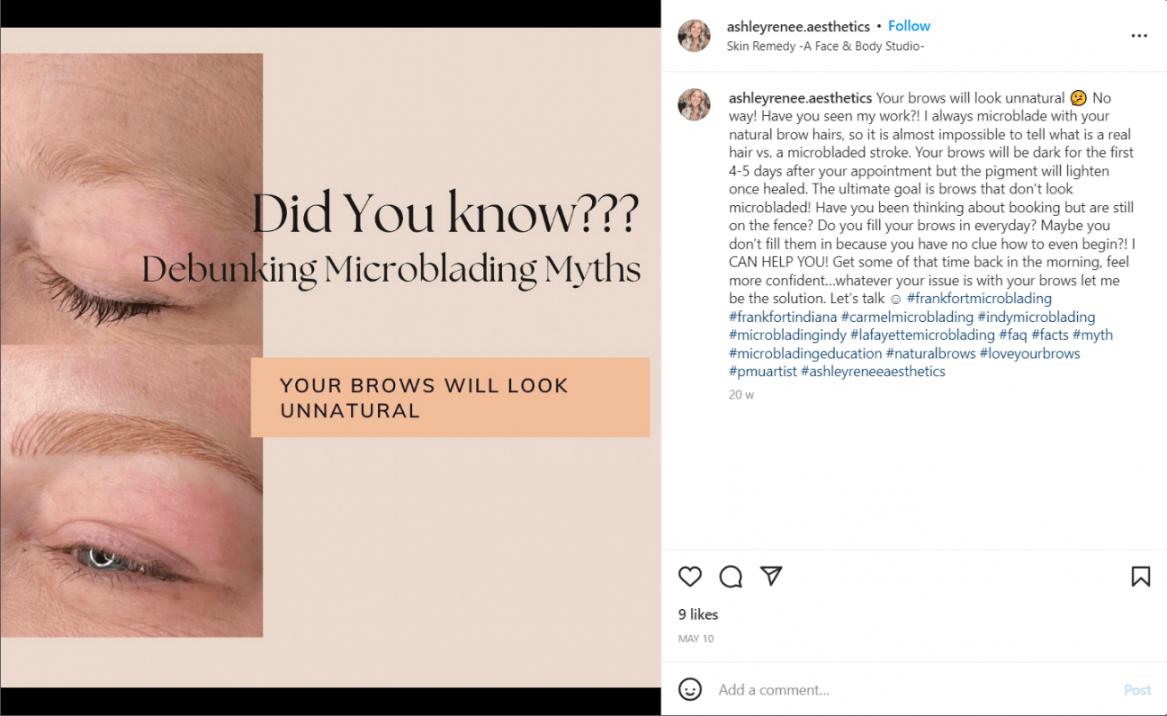Click the profile avatar in the post header

[x=694, y=36]
